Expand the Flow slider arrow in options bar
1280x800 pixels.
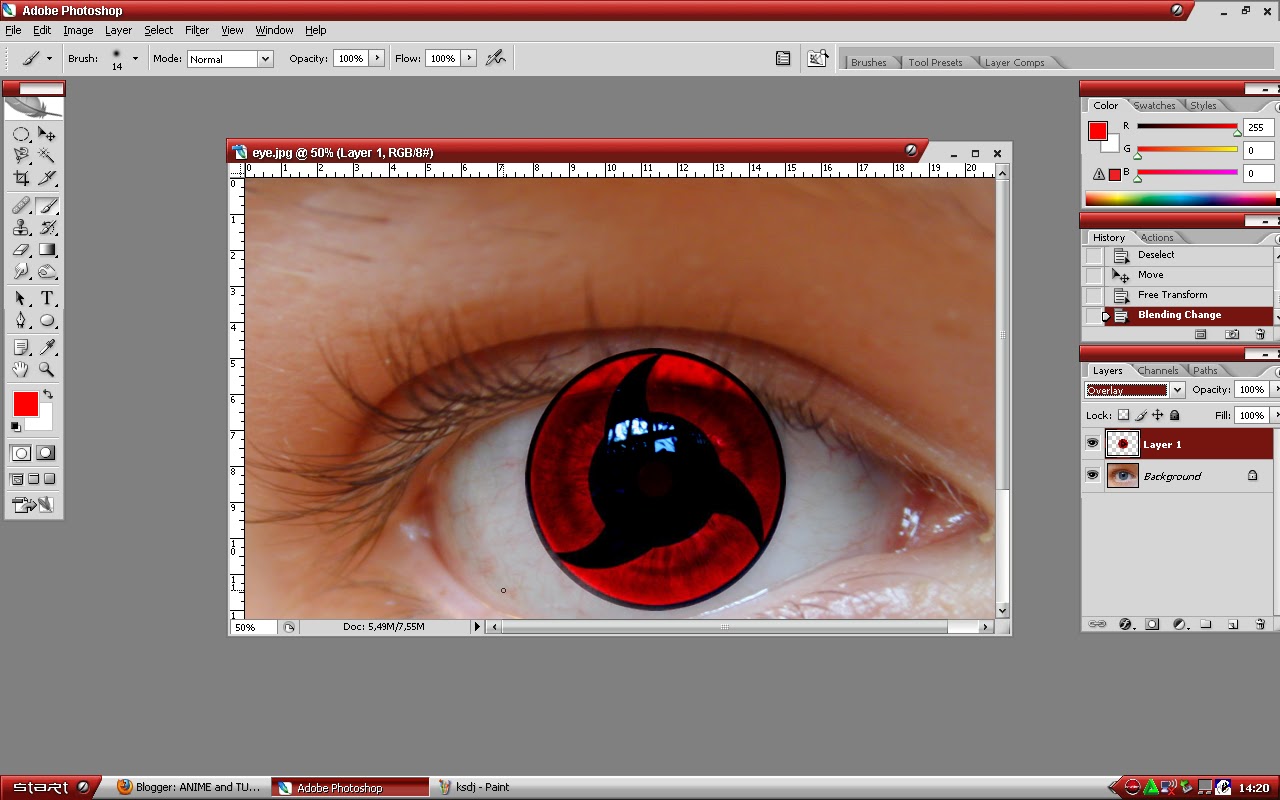pos(469,58)
